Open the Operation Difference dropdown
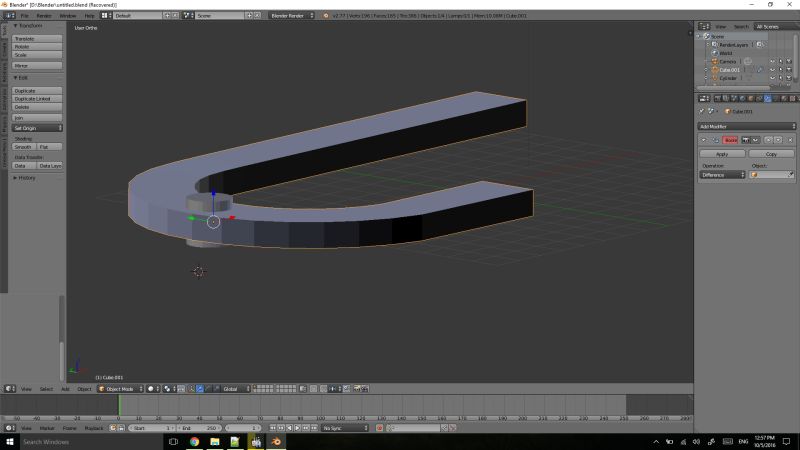The image size is (800, 450). [722, 175]
